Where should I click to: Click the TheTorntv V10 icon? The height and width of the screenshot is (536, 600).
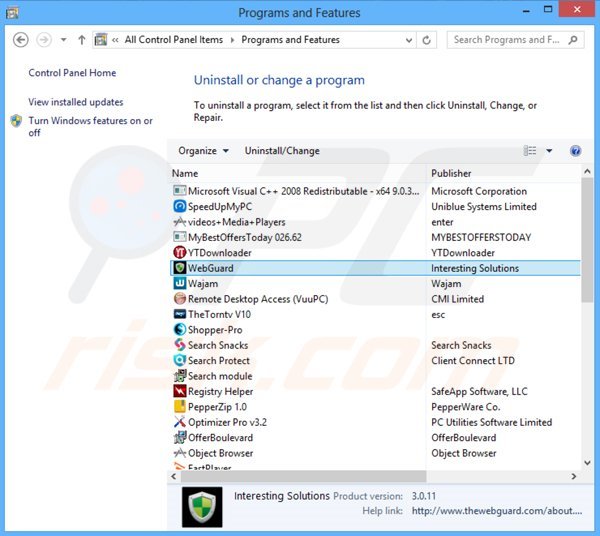[179, 314]
